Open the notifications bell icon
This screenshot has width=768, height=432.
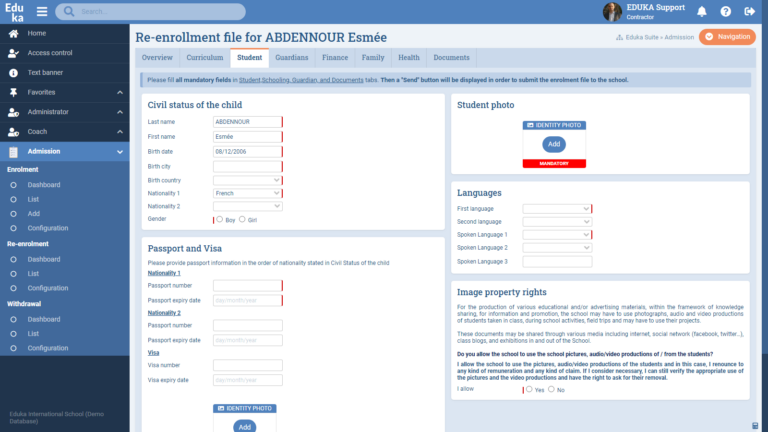point(702,12)
